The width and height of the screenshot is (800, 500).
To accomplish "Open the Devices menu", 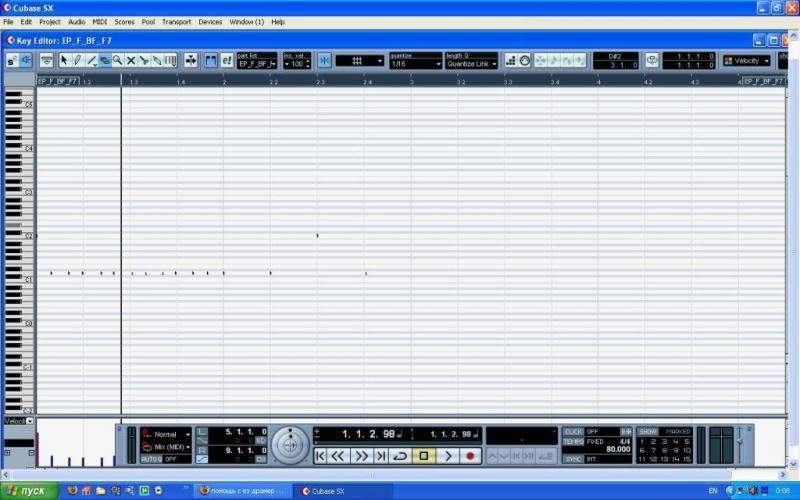I will pyautogui.click(x=210, y=22).
